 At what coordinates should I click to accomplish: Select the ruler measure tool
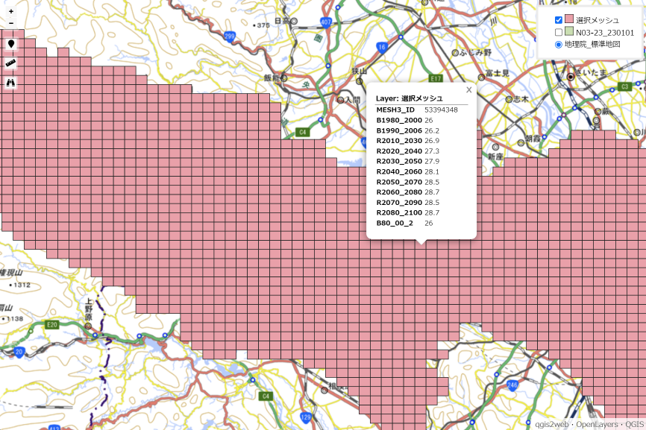[x=11, y=64]
